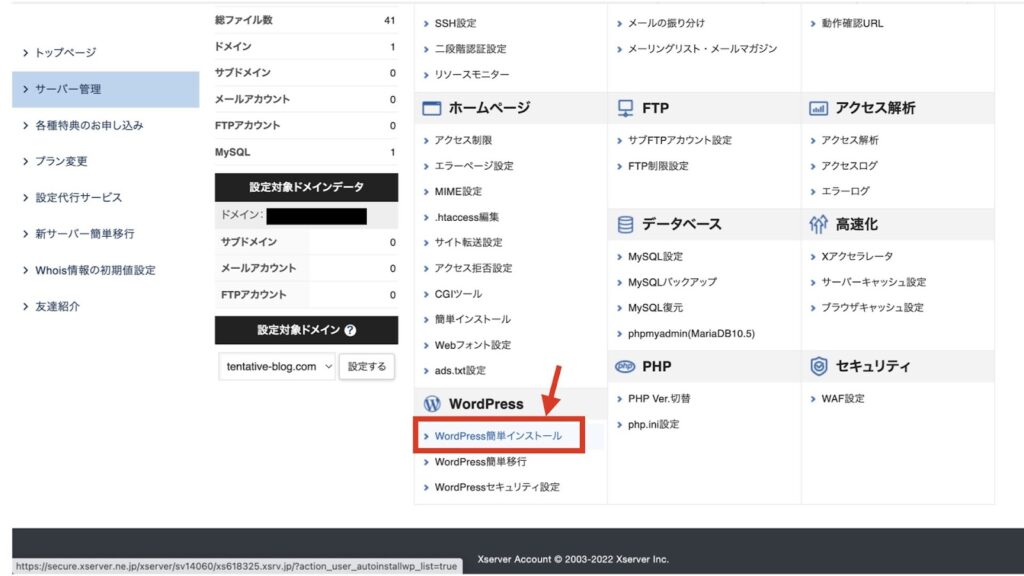This screenshot has width=1024, height=576.
Task: Open phpmyadmin(MariaDB10.5) link
Action: point(691,334)
